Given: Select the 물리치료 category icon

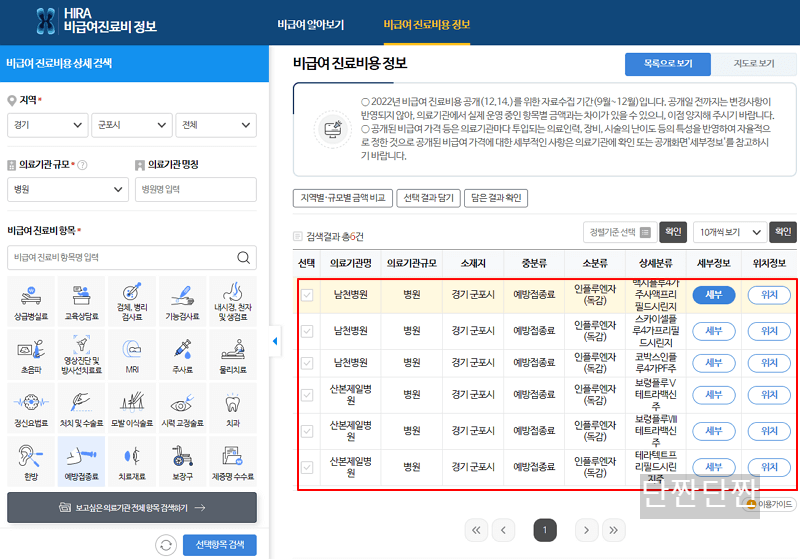Looking at the screenshot, I should (x=233, y=354).
